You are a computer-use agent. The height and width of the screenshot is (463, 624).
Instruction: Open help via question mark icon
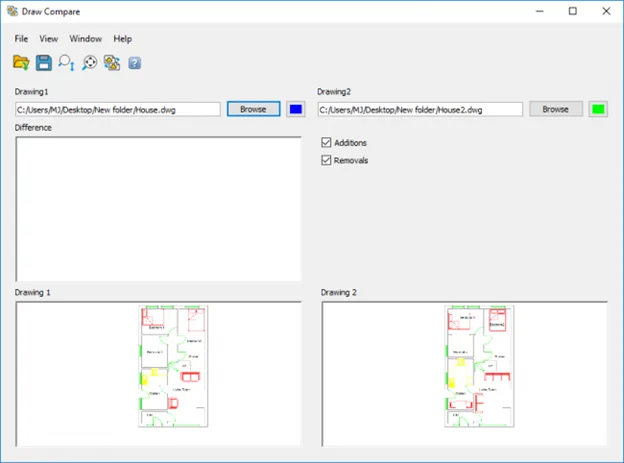(134, 63)
